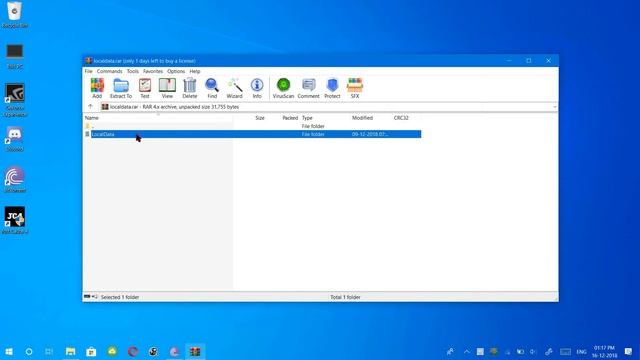
Task: Open the View toolbar icon
Action: point(167,88)
